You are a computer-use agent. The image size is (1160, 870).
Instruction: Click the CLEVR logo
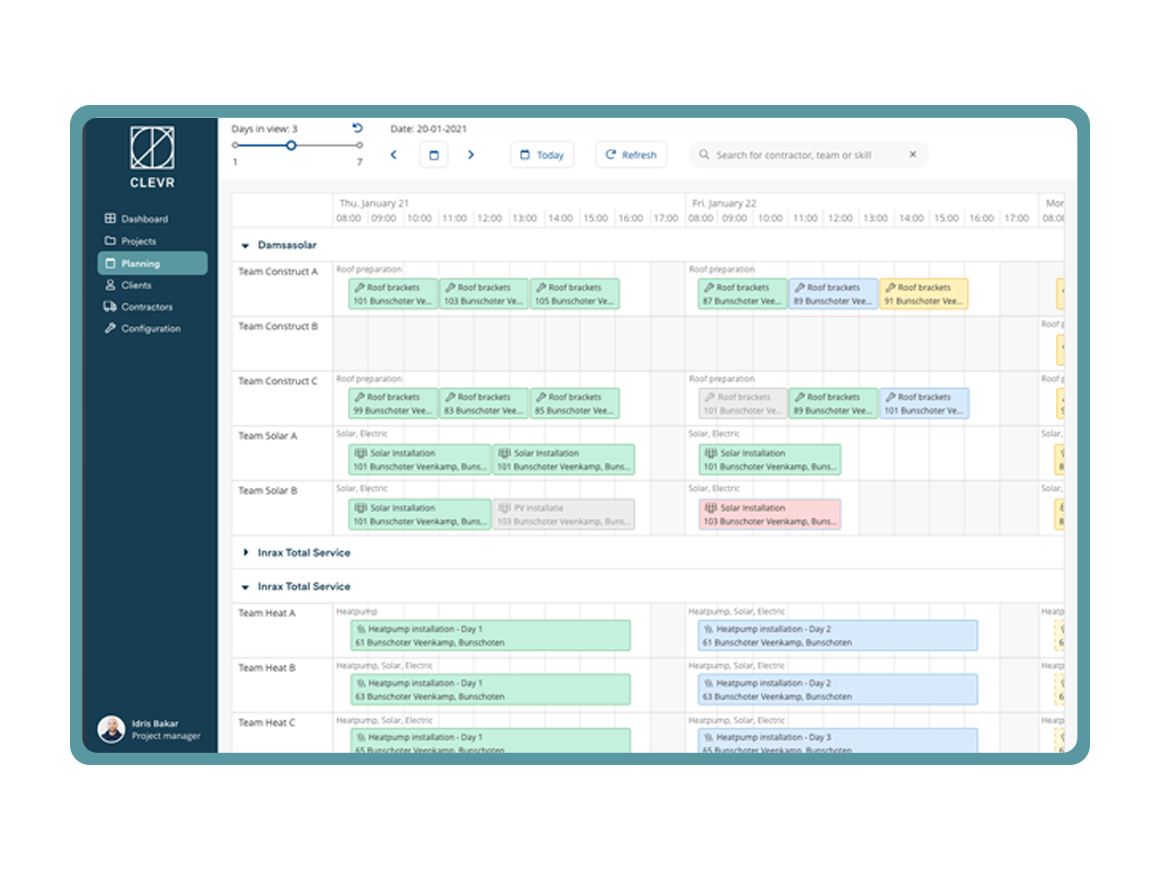pos(152,157)
